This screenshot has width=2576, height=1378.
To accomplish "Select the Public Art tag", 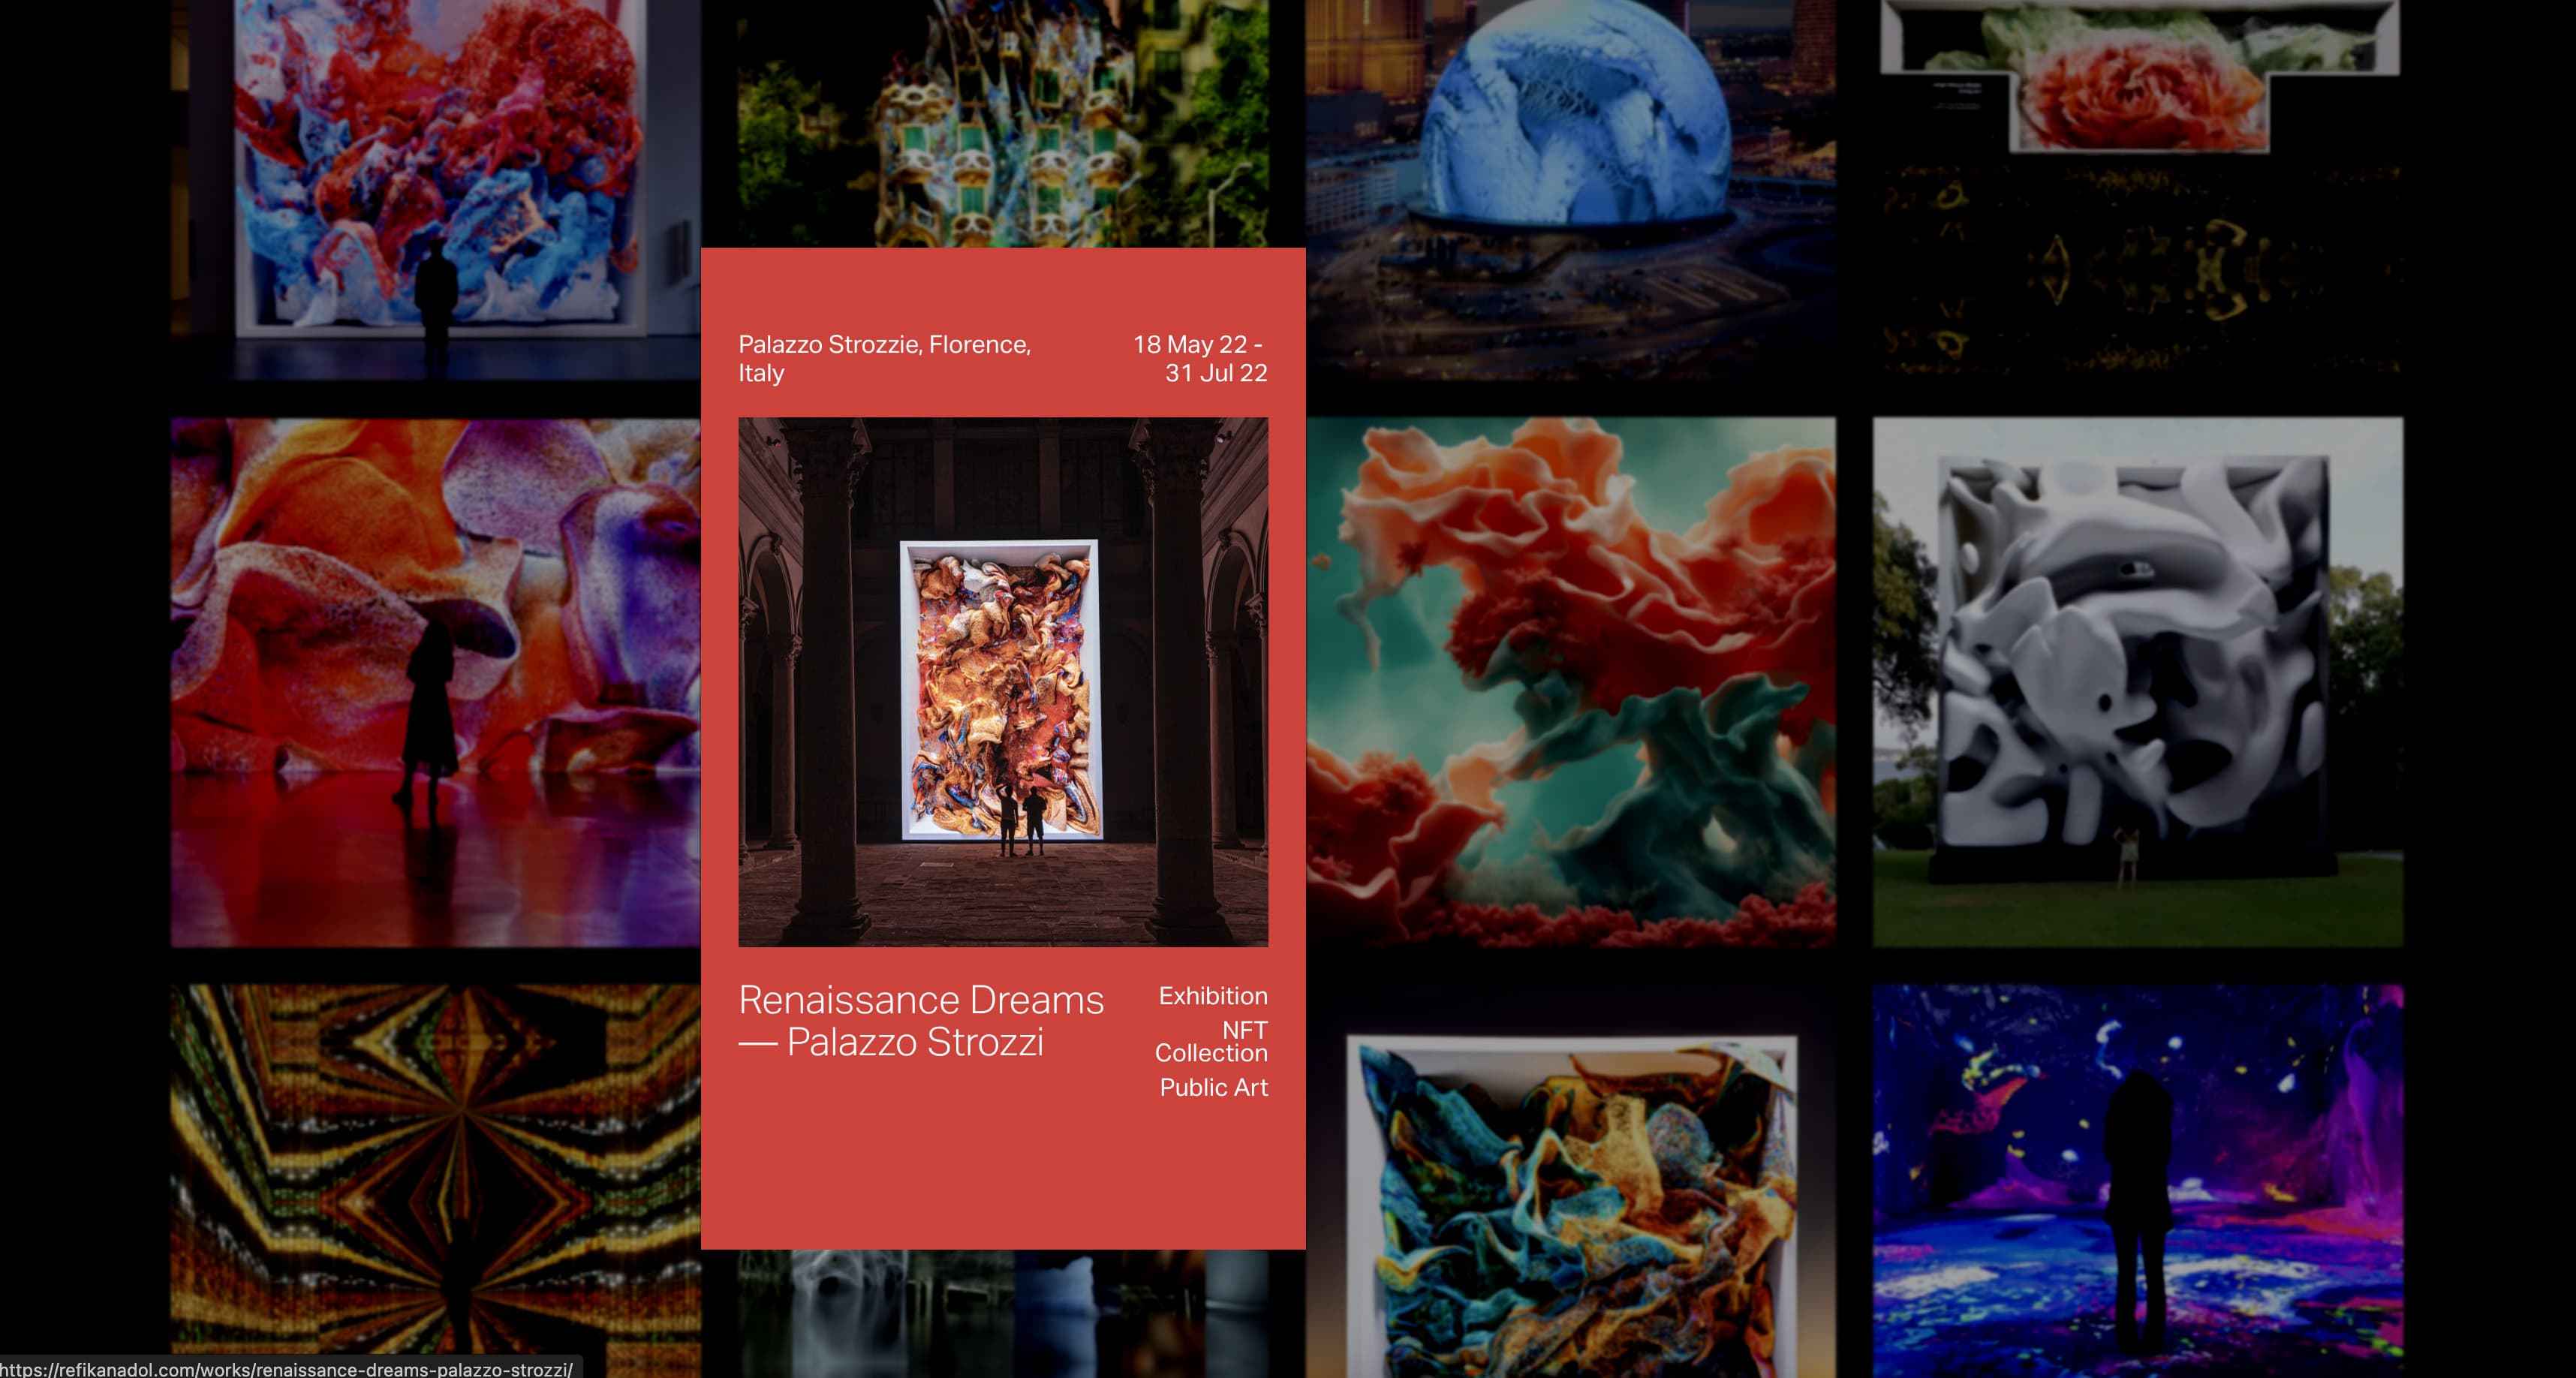I will coord(1213,1087).
